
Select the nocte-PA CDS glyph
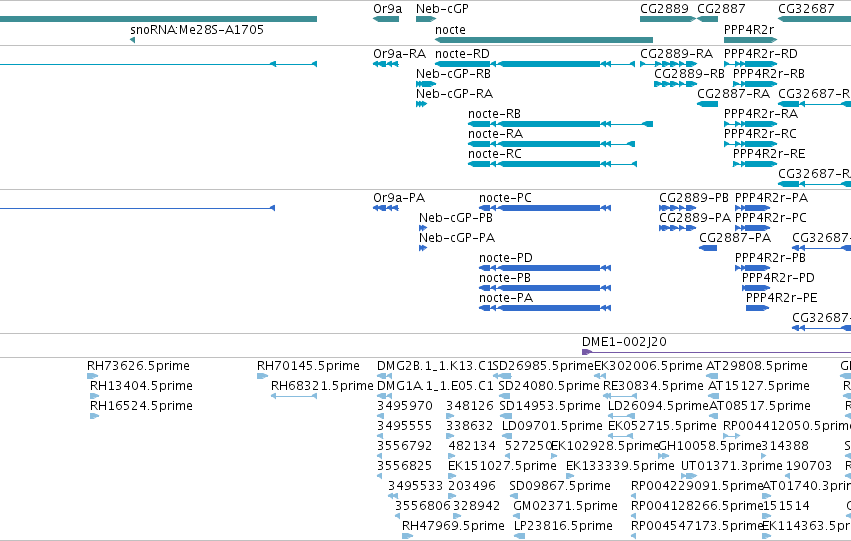[x=545, y=308]
